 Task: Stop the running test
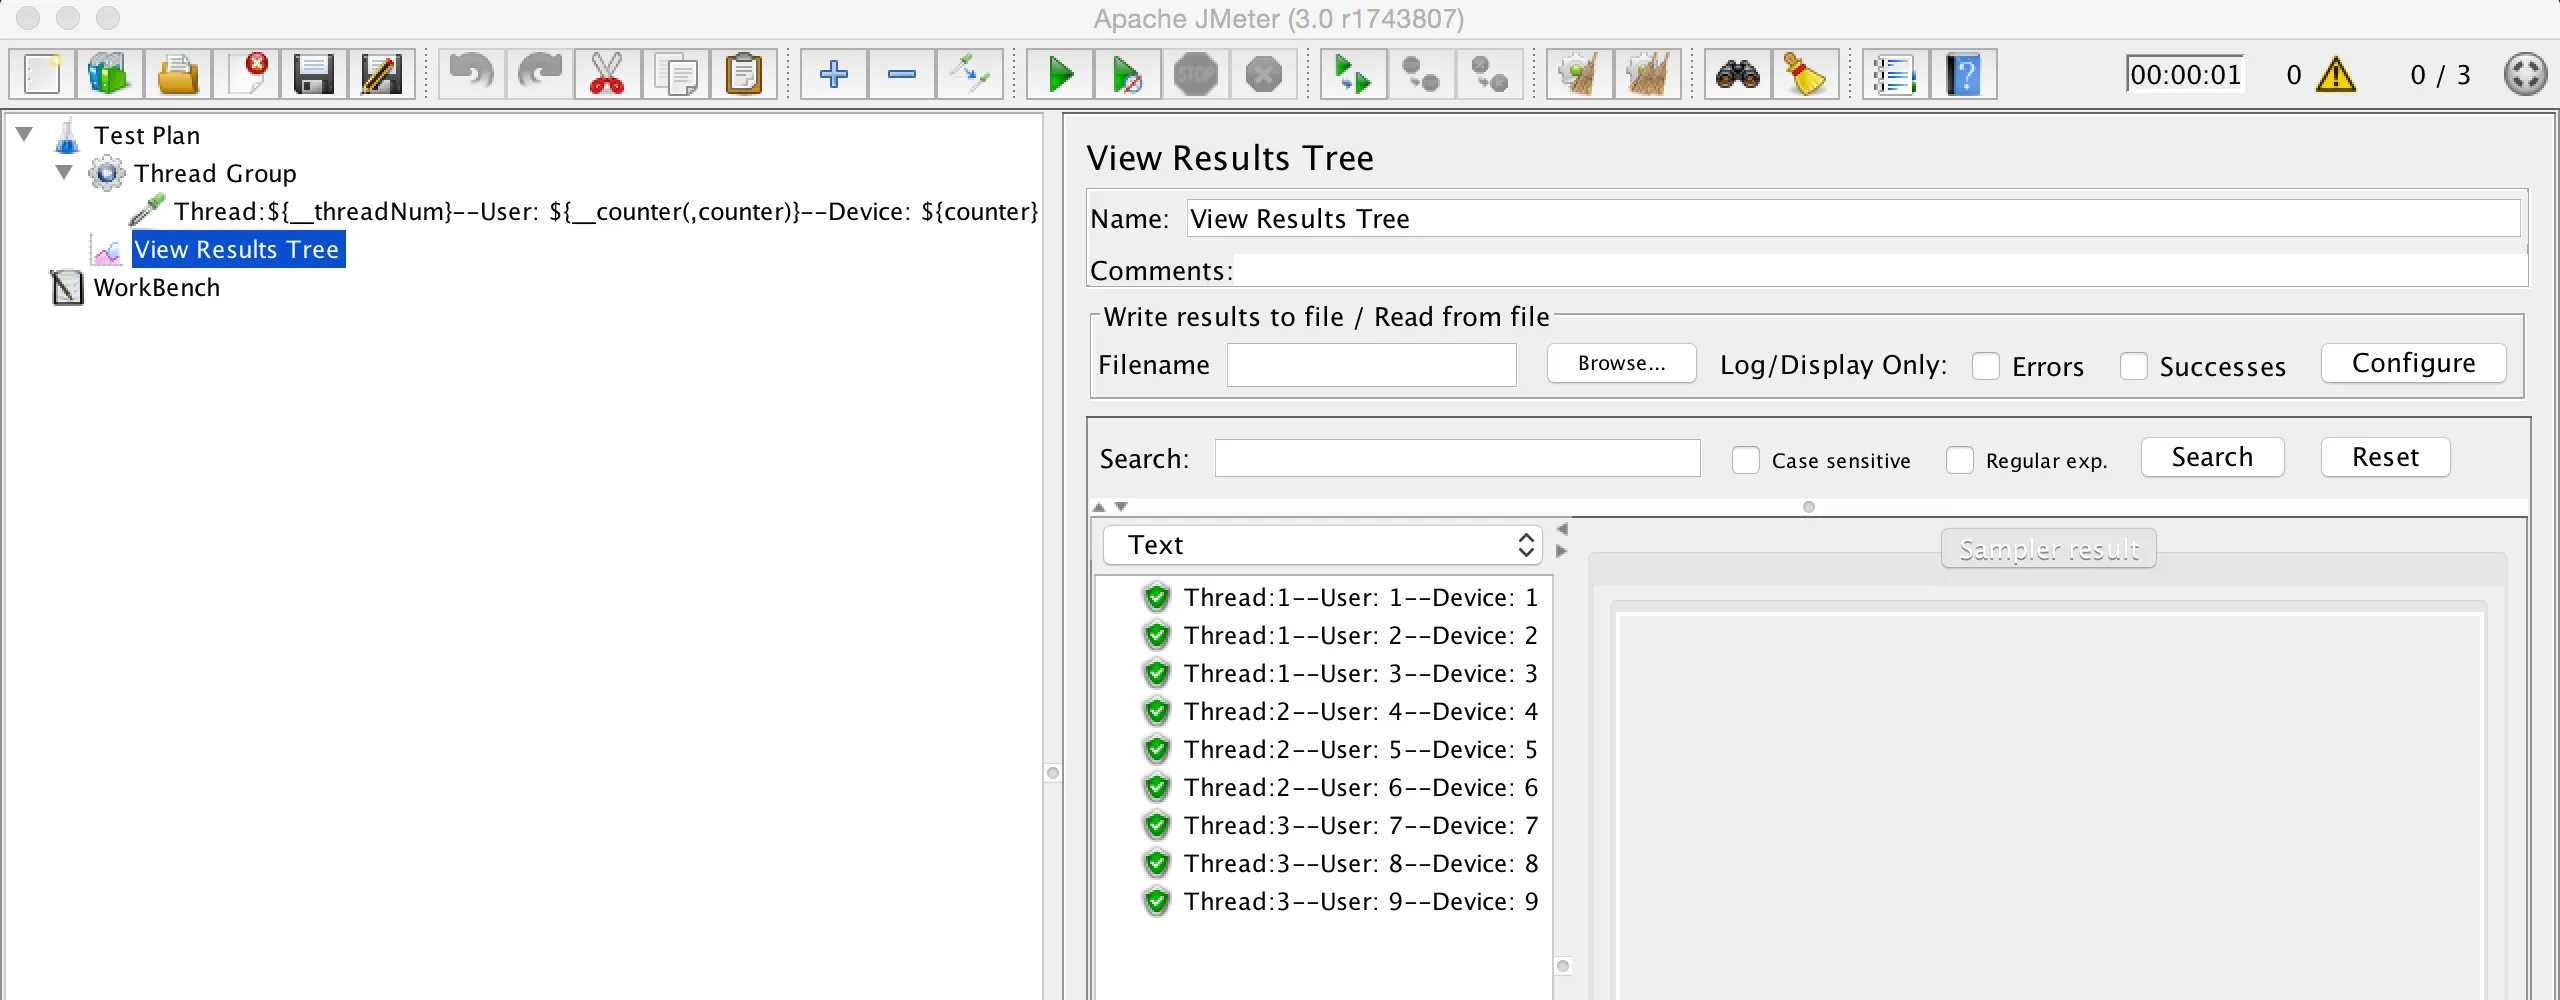point(1196,74)
